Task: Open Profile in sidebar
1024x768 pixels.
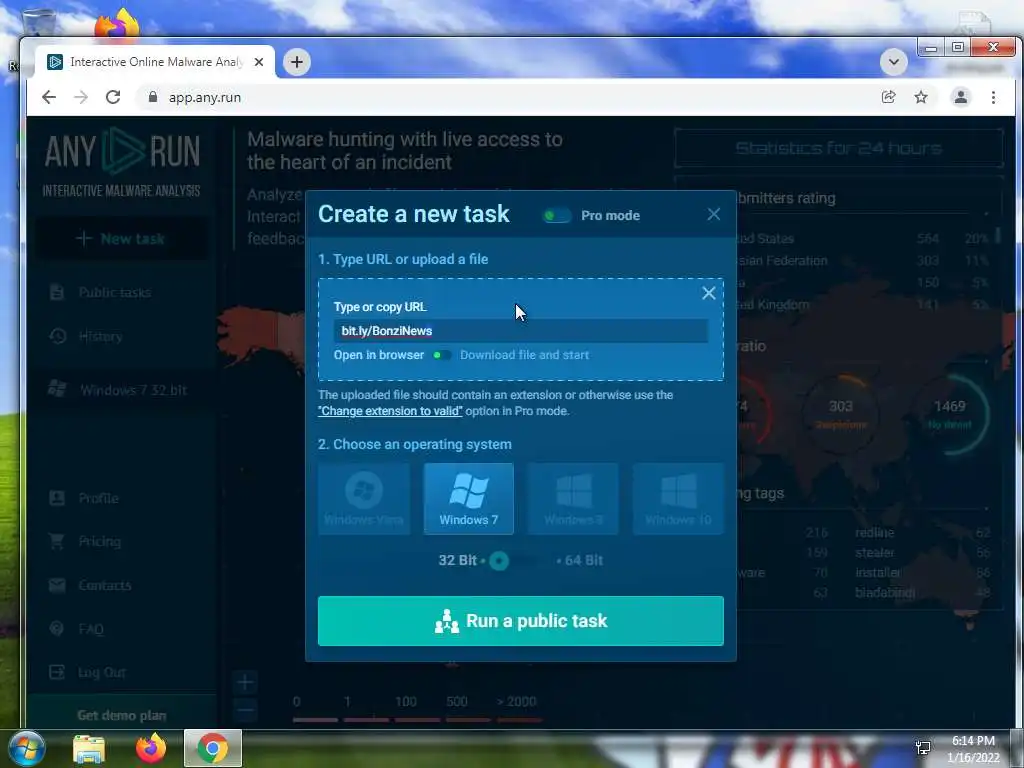Action: 98,498
